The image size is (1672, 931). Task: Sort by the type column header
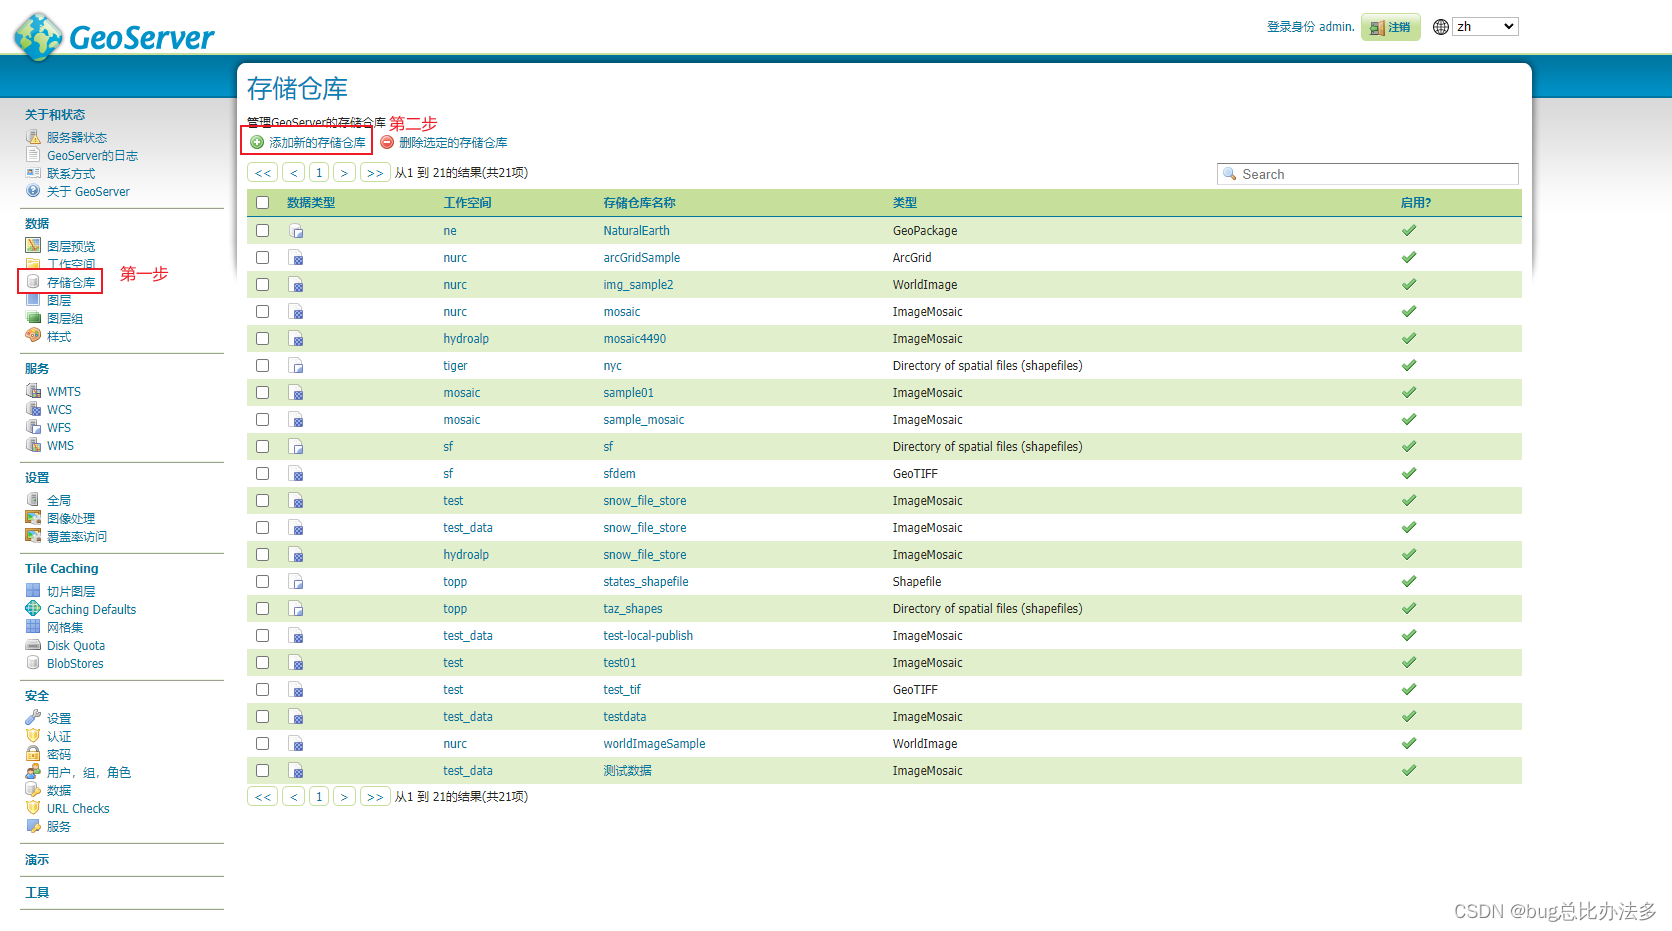(x=905, y=203)
